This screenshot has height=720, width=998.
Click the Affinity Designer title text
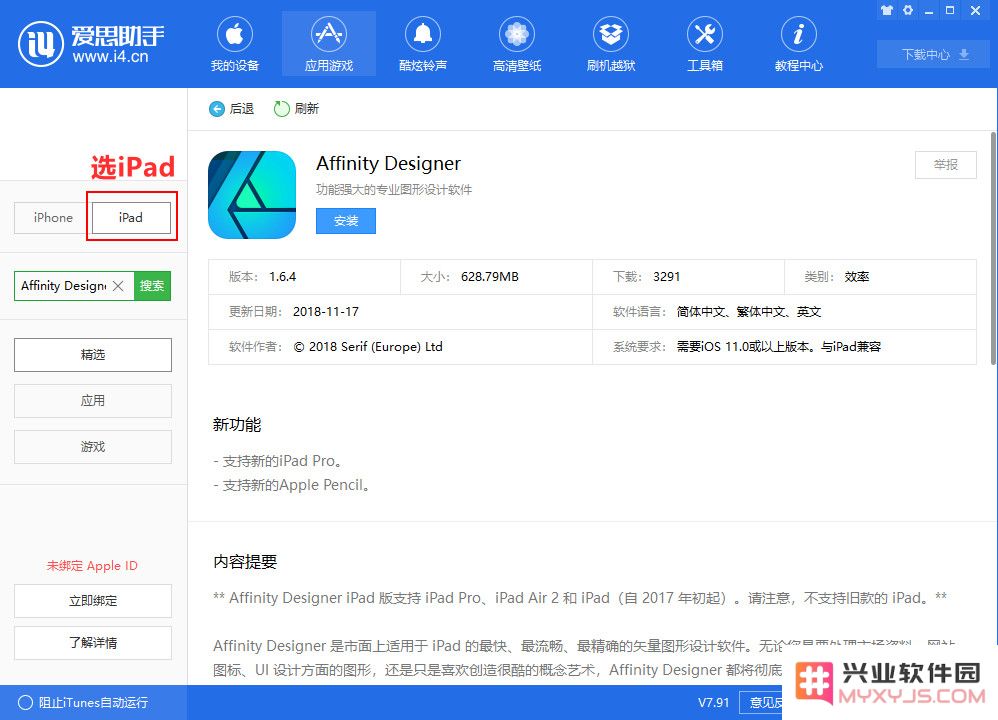coord(388,164)
